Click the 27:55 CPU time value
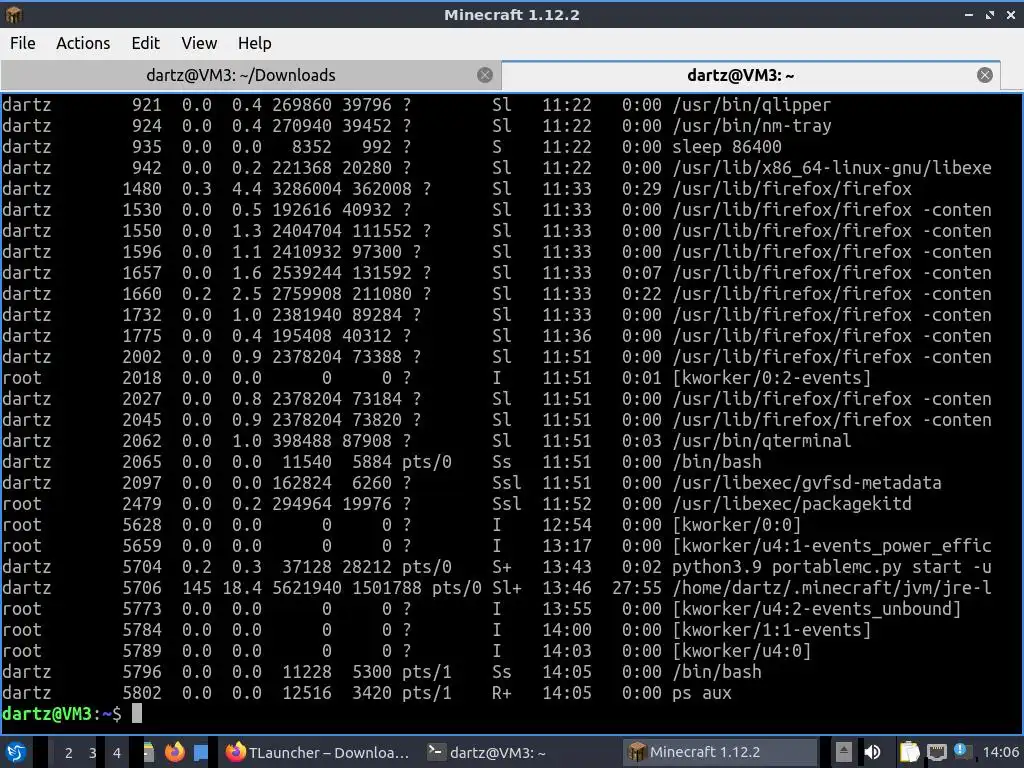This screenshot has height=768, width=1024. pos(637,588)
